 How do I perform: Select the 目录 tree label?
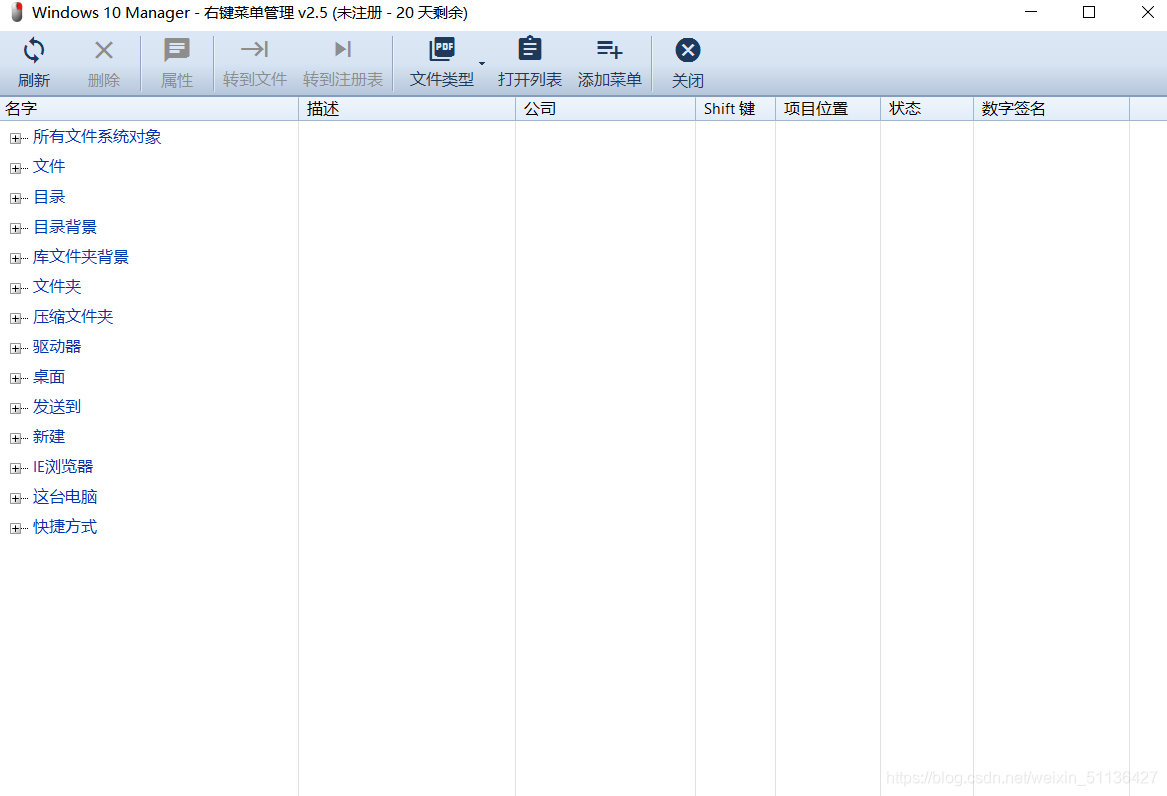(x=49, y=197)
